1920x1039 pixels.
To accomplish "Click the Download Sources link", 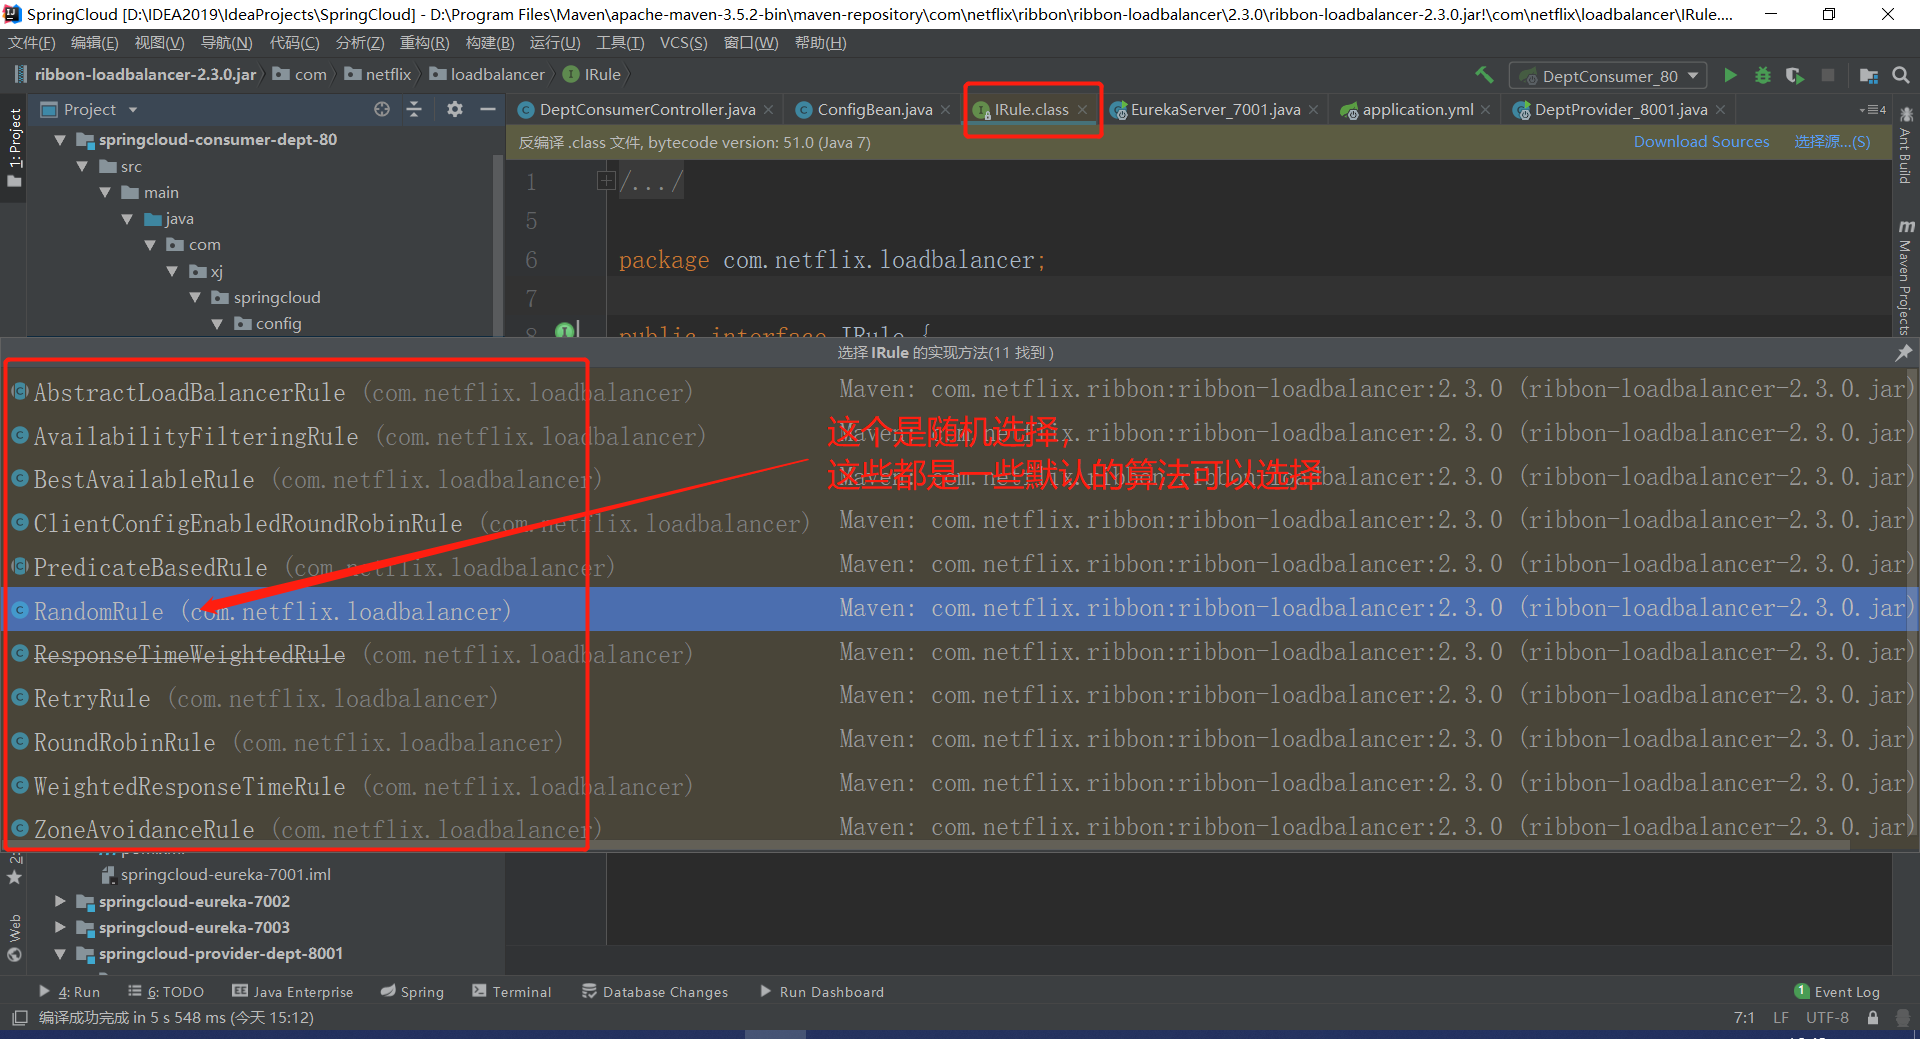I will tap(1701, 142).
